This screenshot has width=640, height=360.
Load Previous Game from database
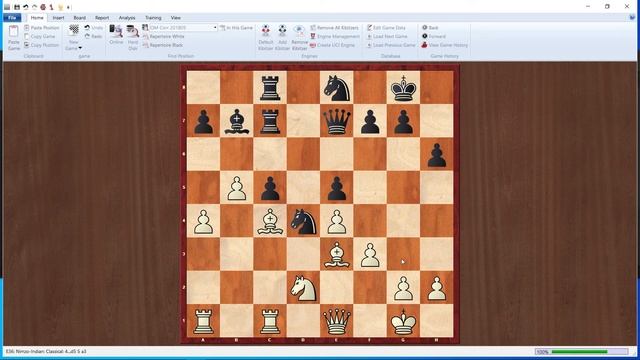[x=391, y=45]
